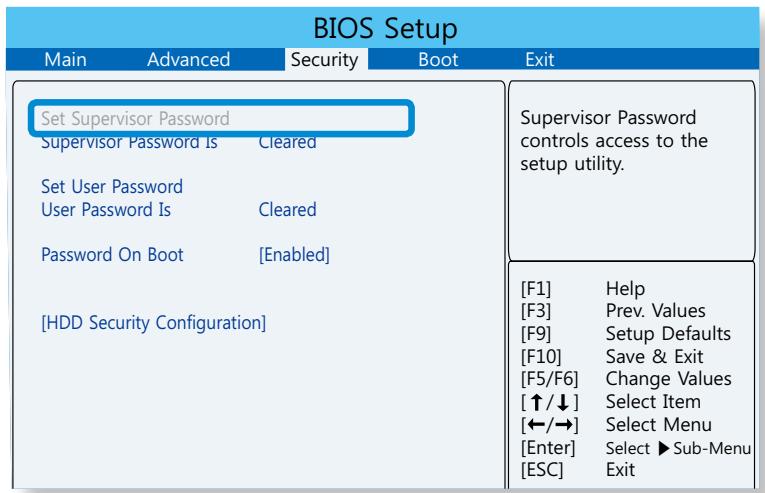This screenshot has height=493, width=765.
Task: Select Set User Password option
Action: point(111,187)
